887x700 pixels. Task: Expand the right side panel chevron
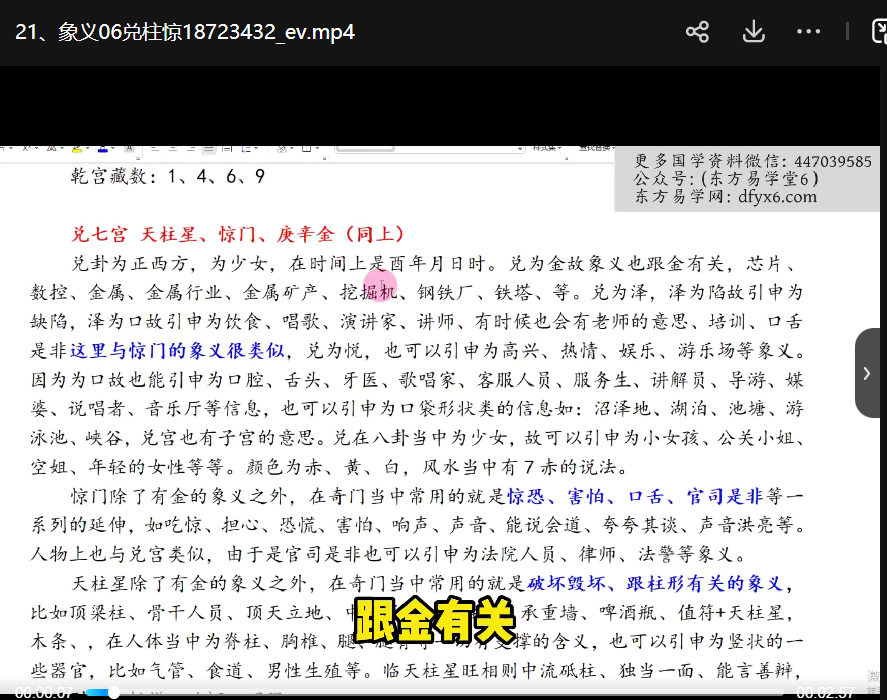[867, 373]
